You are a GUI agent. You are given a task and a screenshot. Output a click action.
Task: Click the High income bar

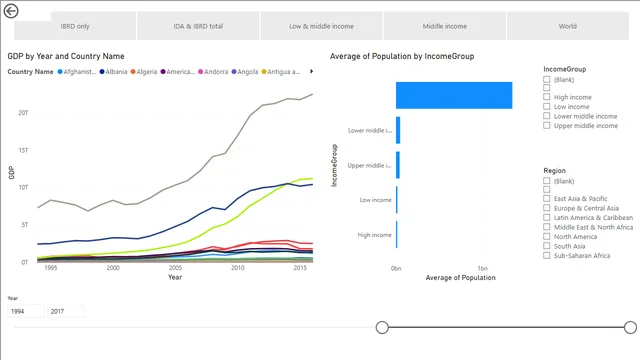tap(397, 235)
